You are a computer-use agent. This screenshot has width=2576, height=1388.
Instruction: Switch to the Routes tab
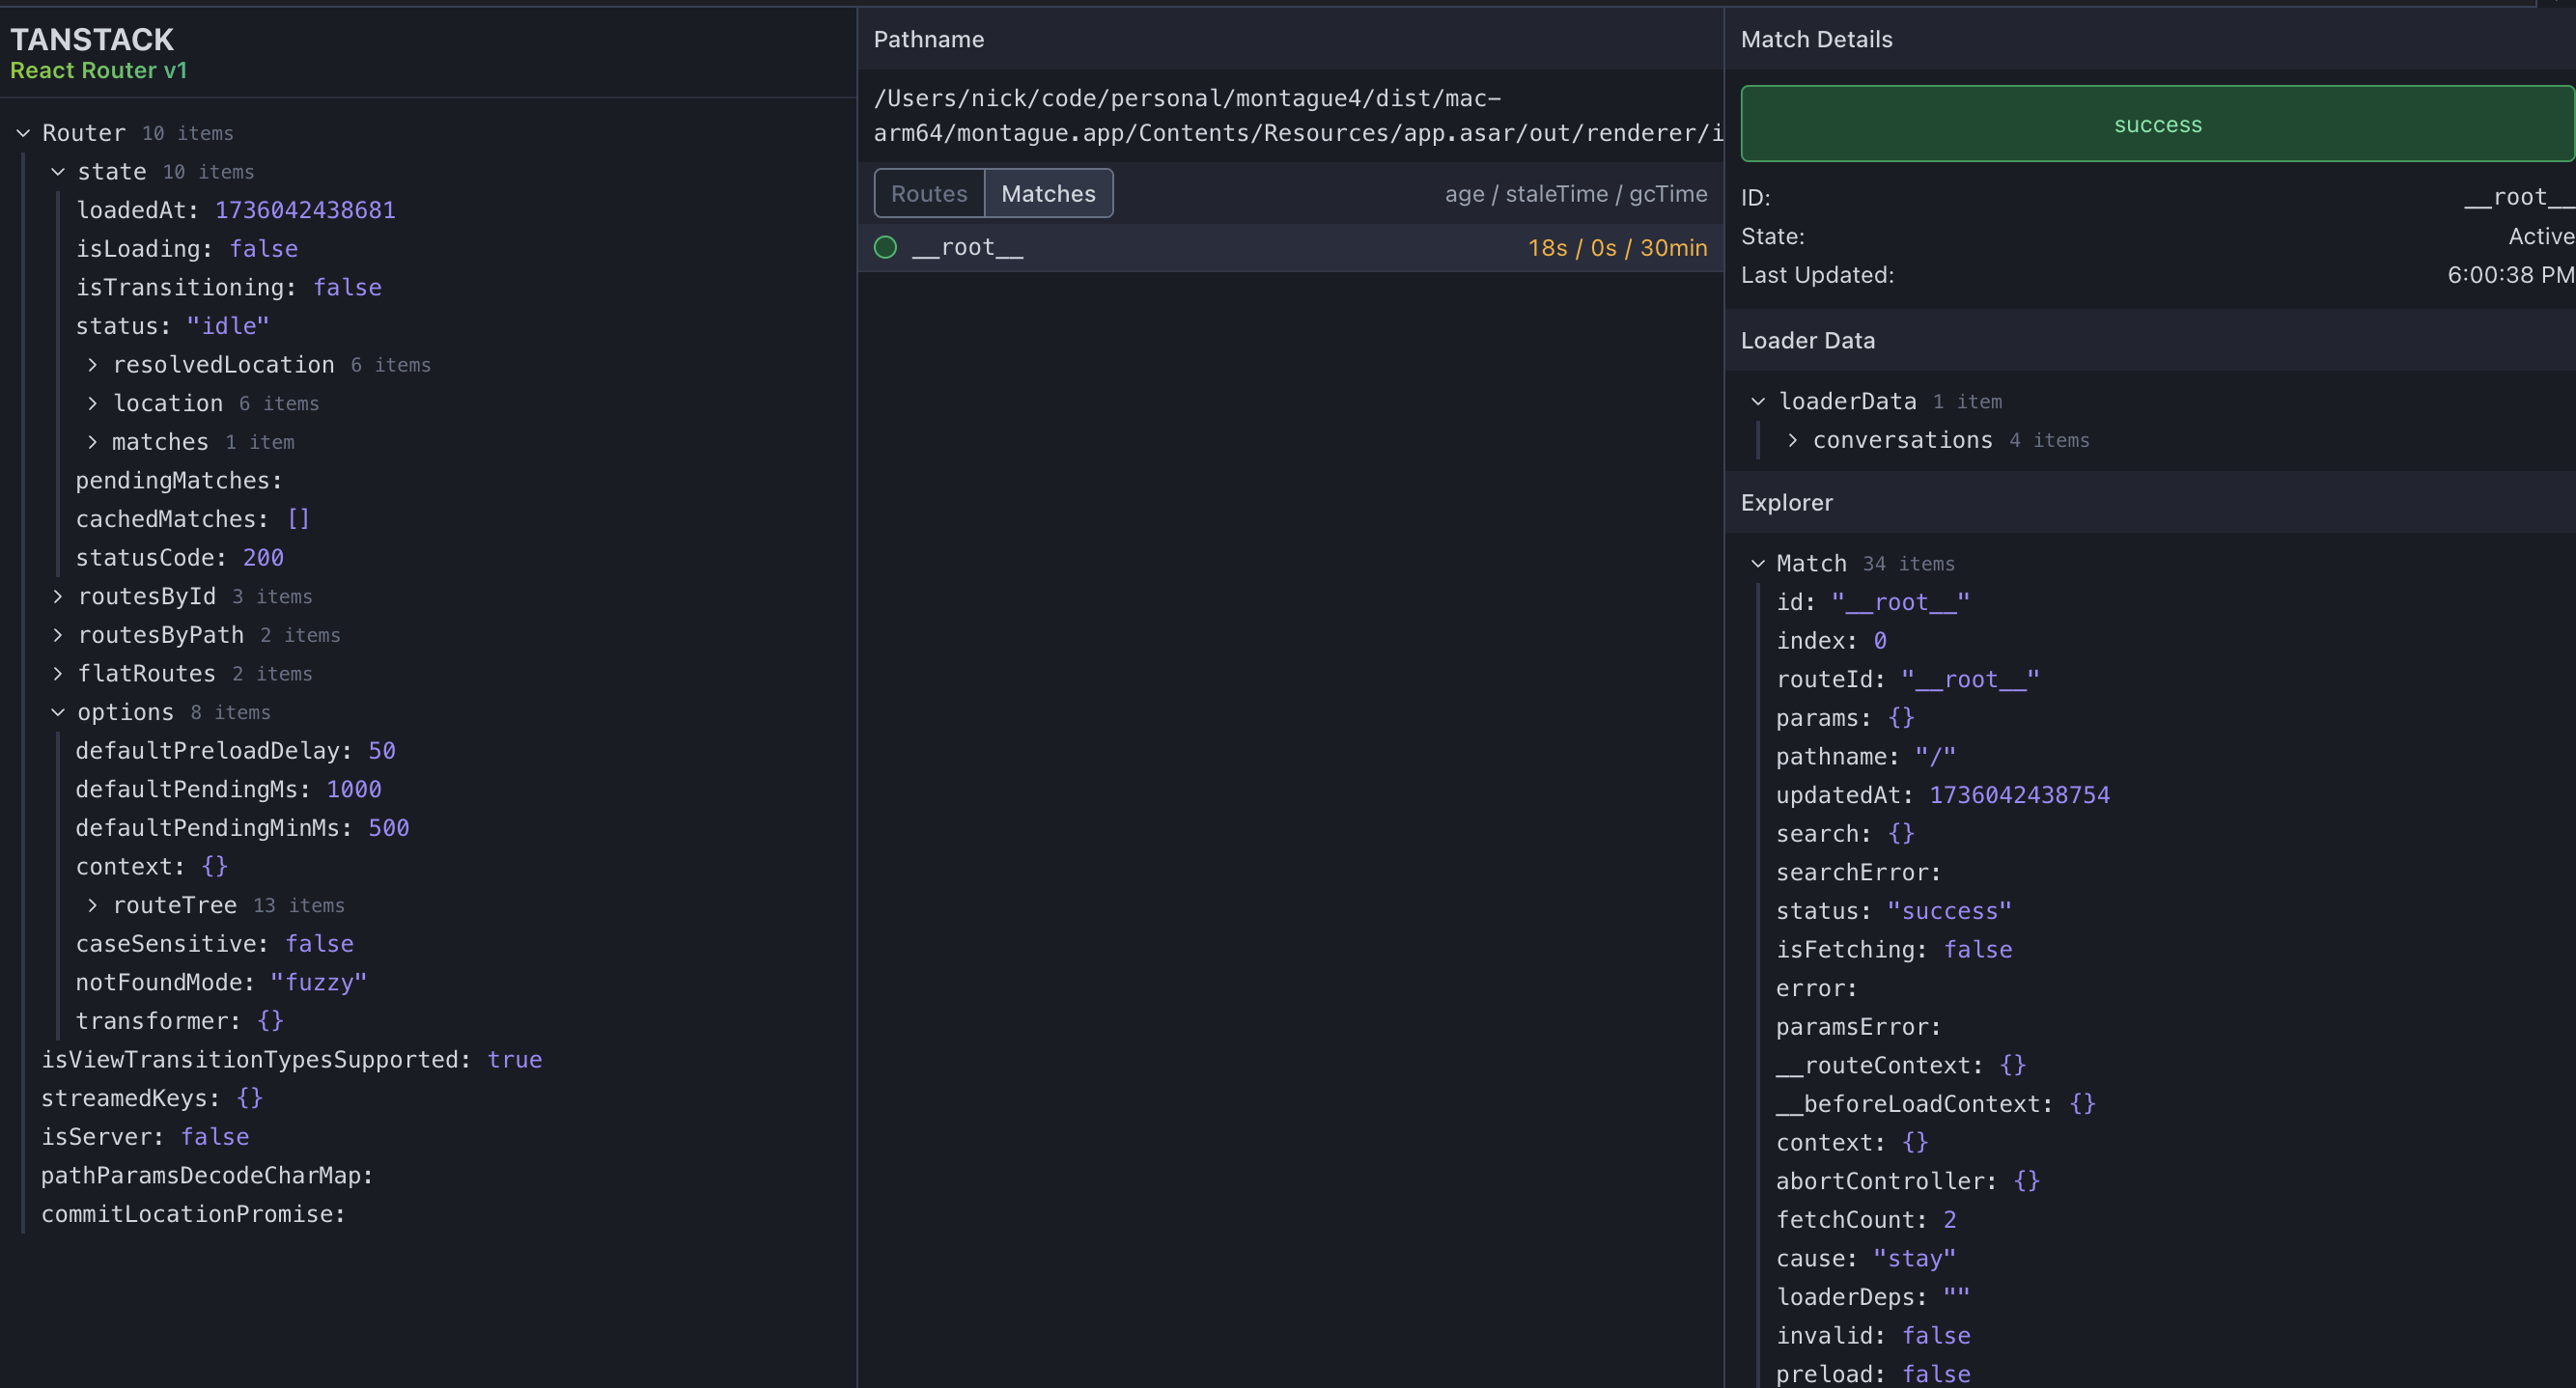929,193
